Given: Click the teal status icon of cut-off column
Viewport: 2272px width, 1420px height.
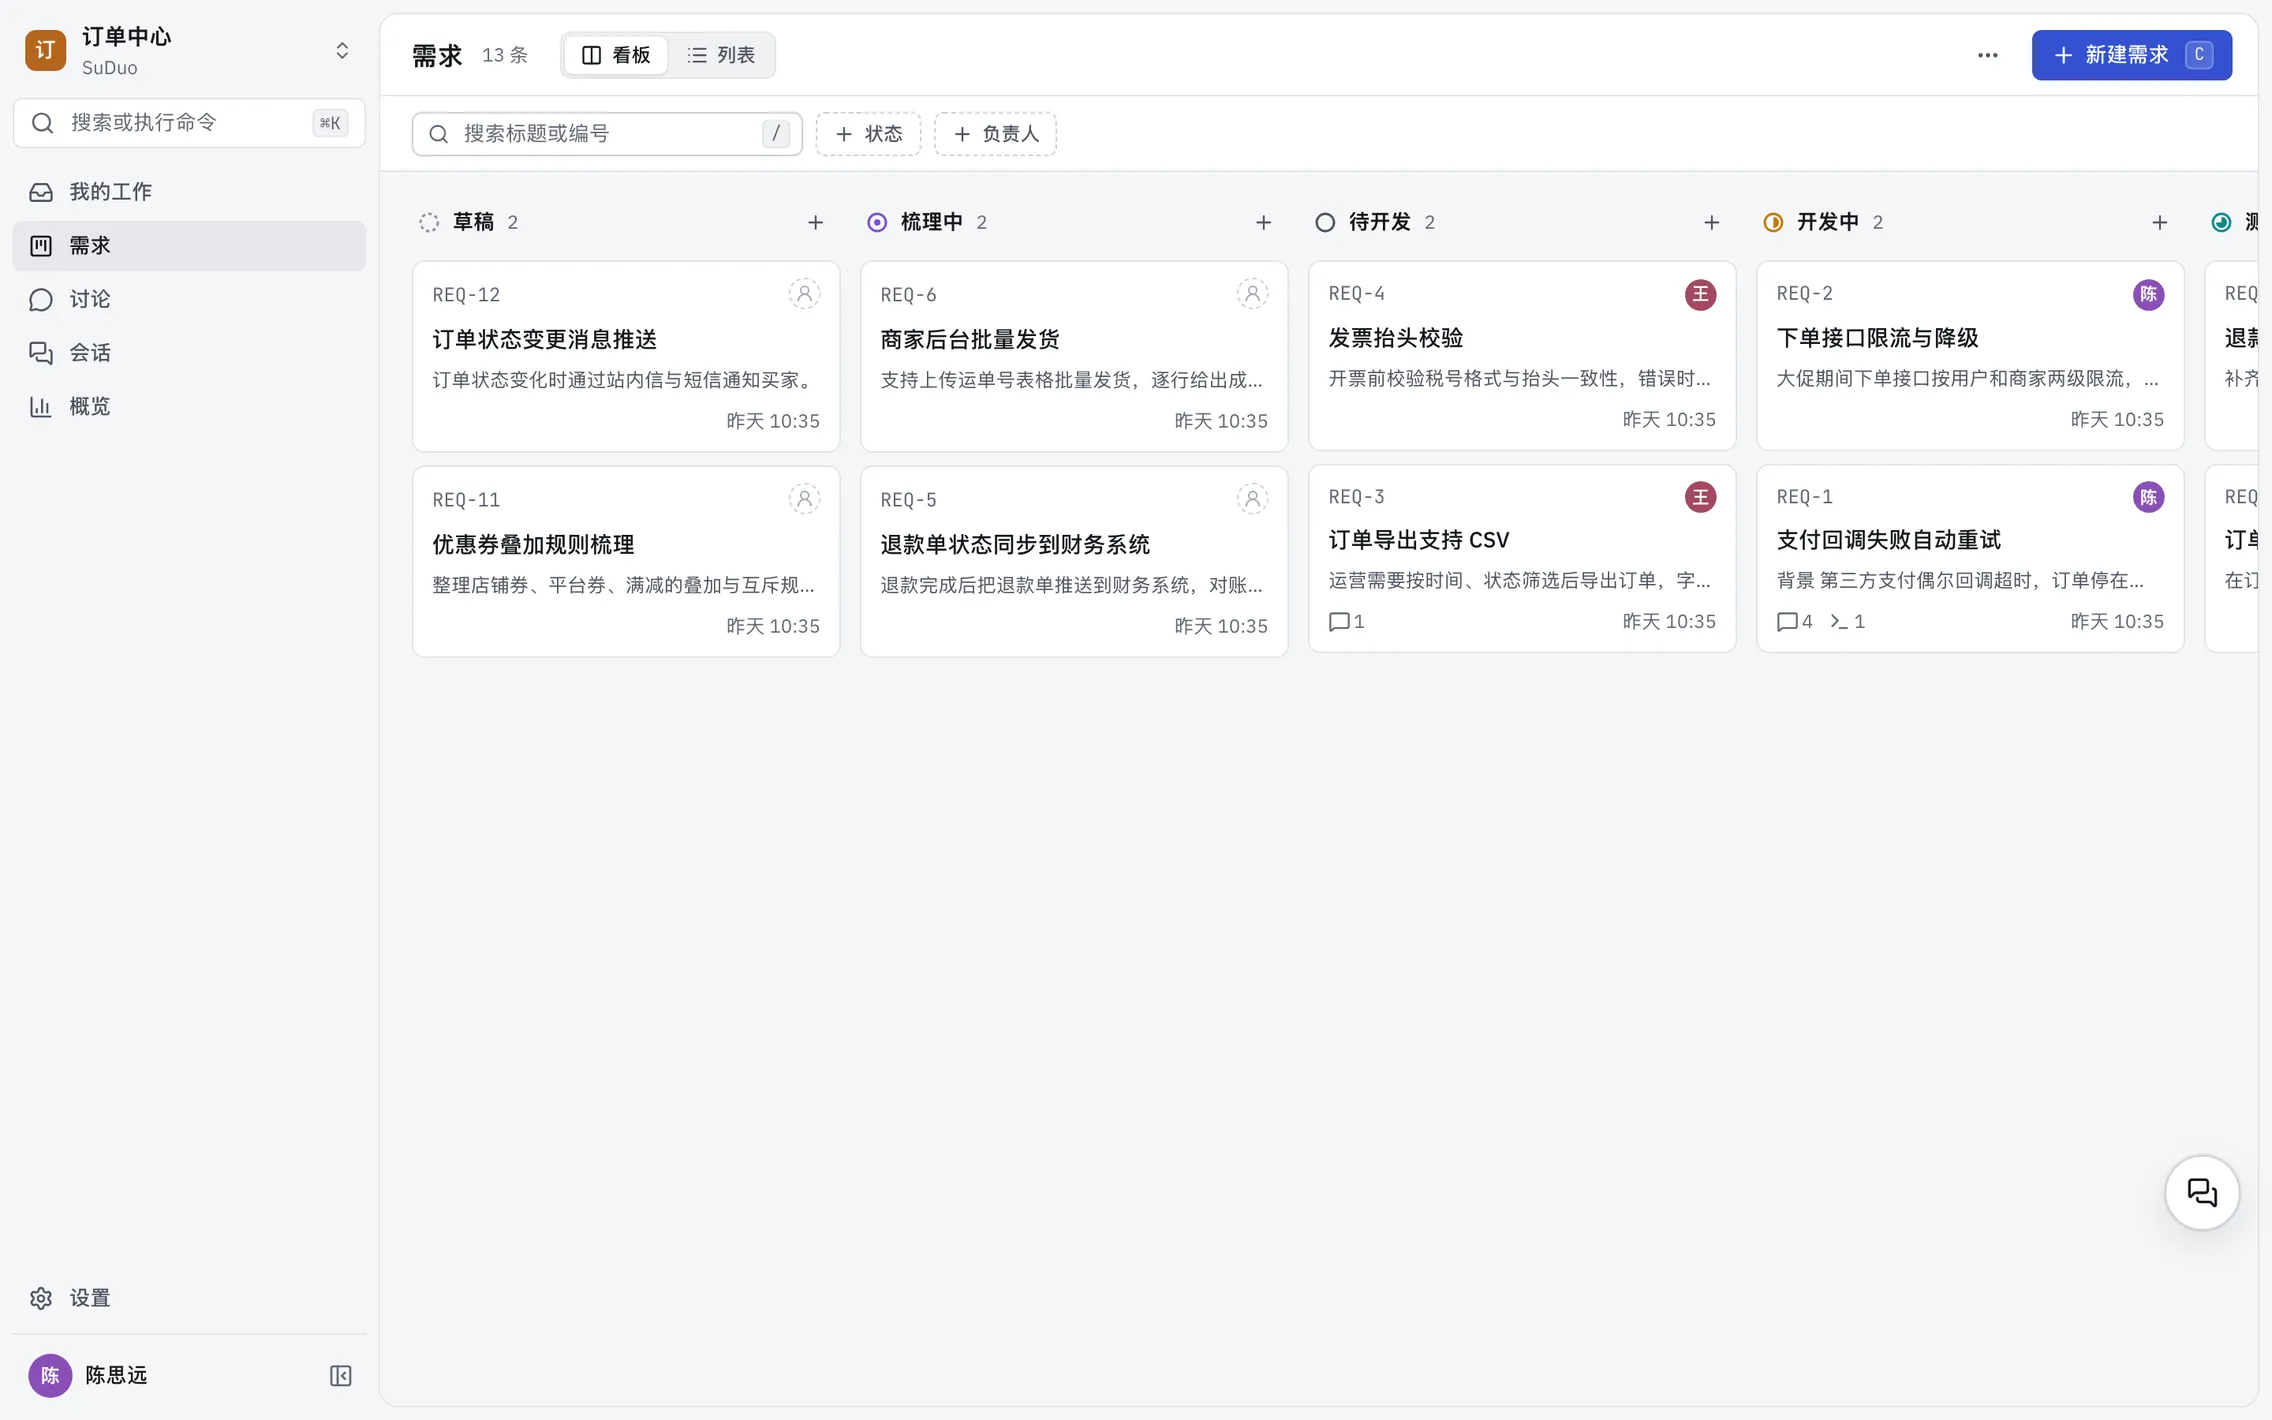Looking at the screenshot, I should point(2221,222).
